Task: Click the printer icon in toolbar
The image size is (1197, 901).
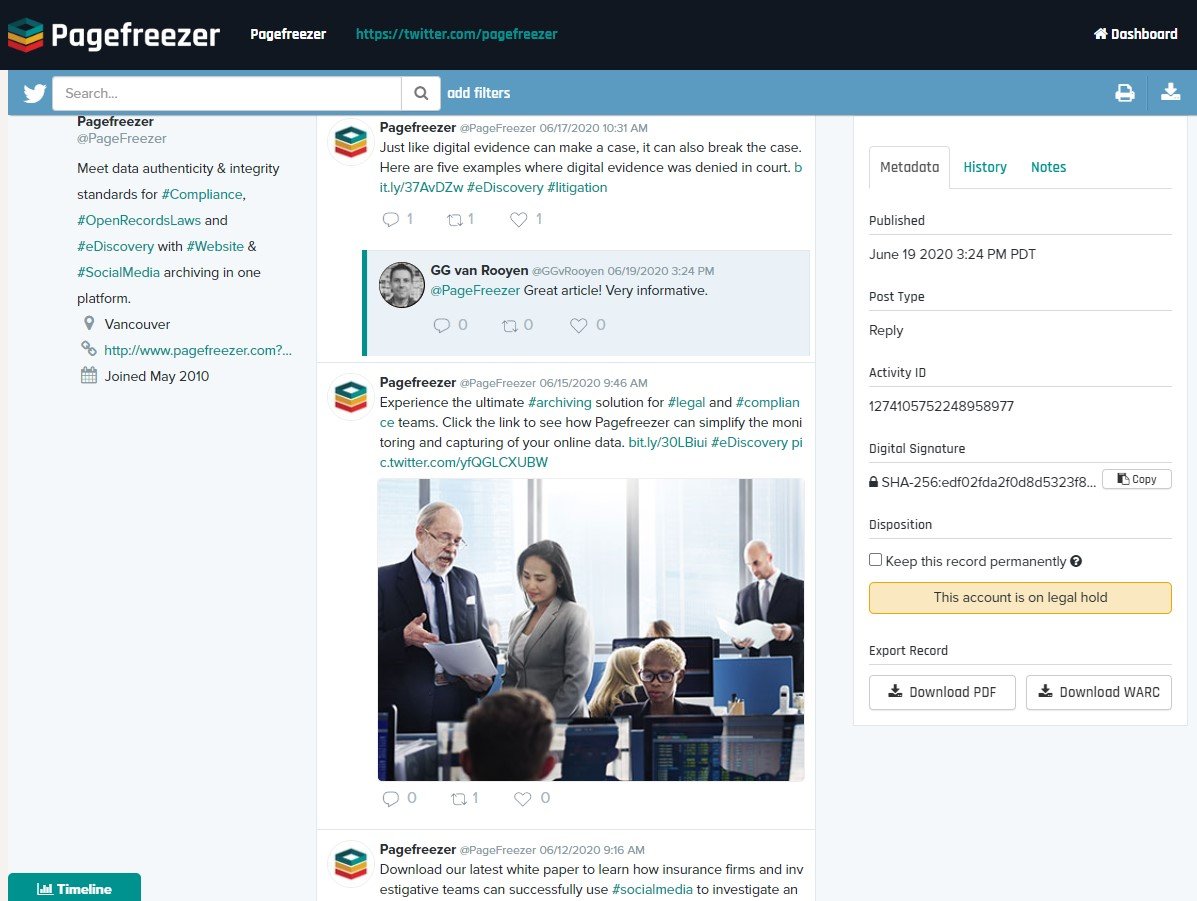Action: [x=1124, y=93]
